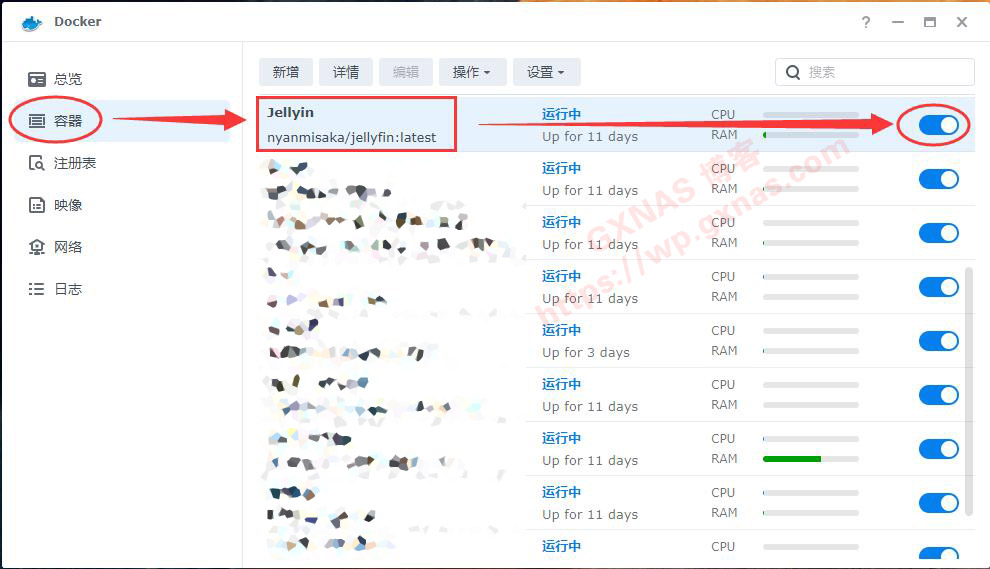Image resolution: width=990 pixels, height=569 pixels.
Task: Open the 设置 settings dropdown
Action: tap(546, 72)
